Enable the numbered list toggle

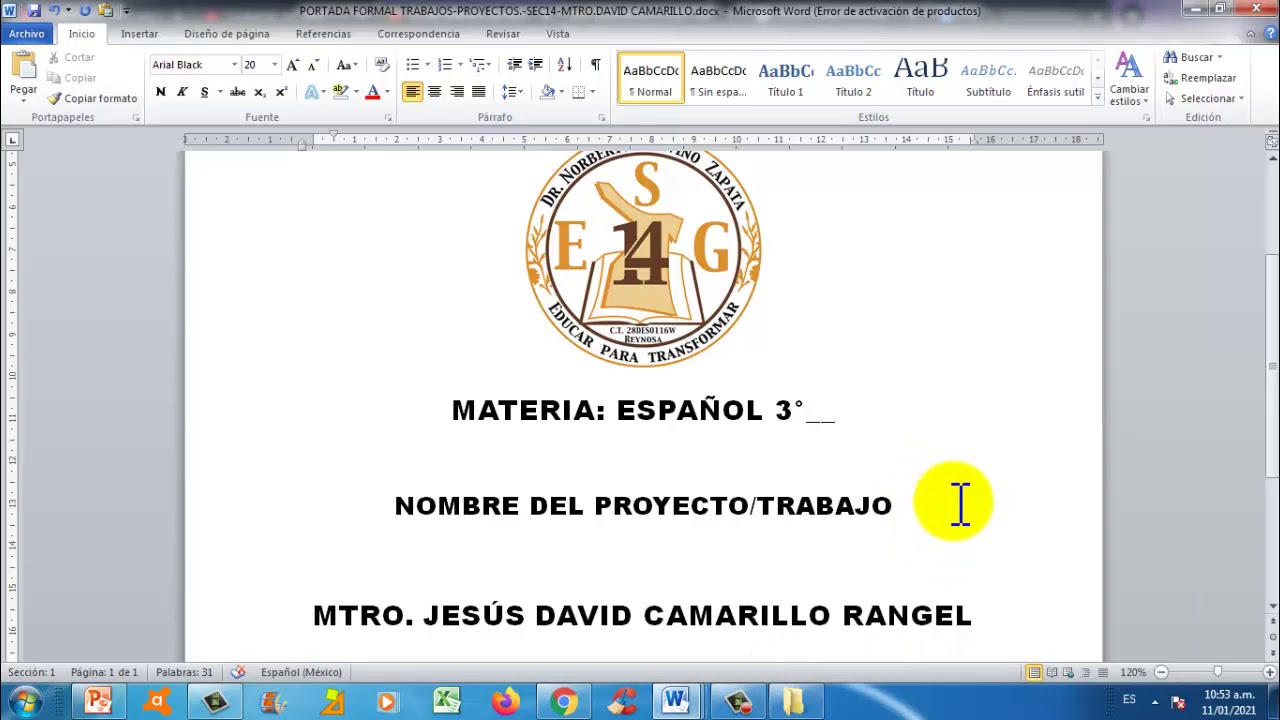(443, 65)
